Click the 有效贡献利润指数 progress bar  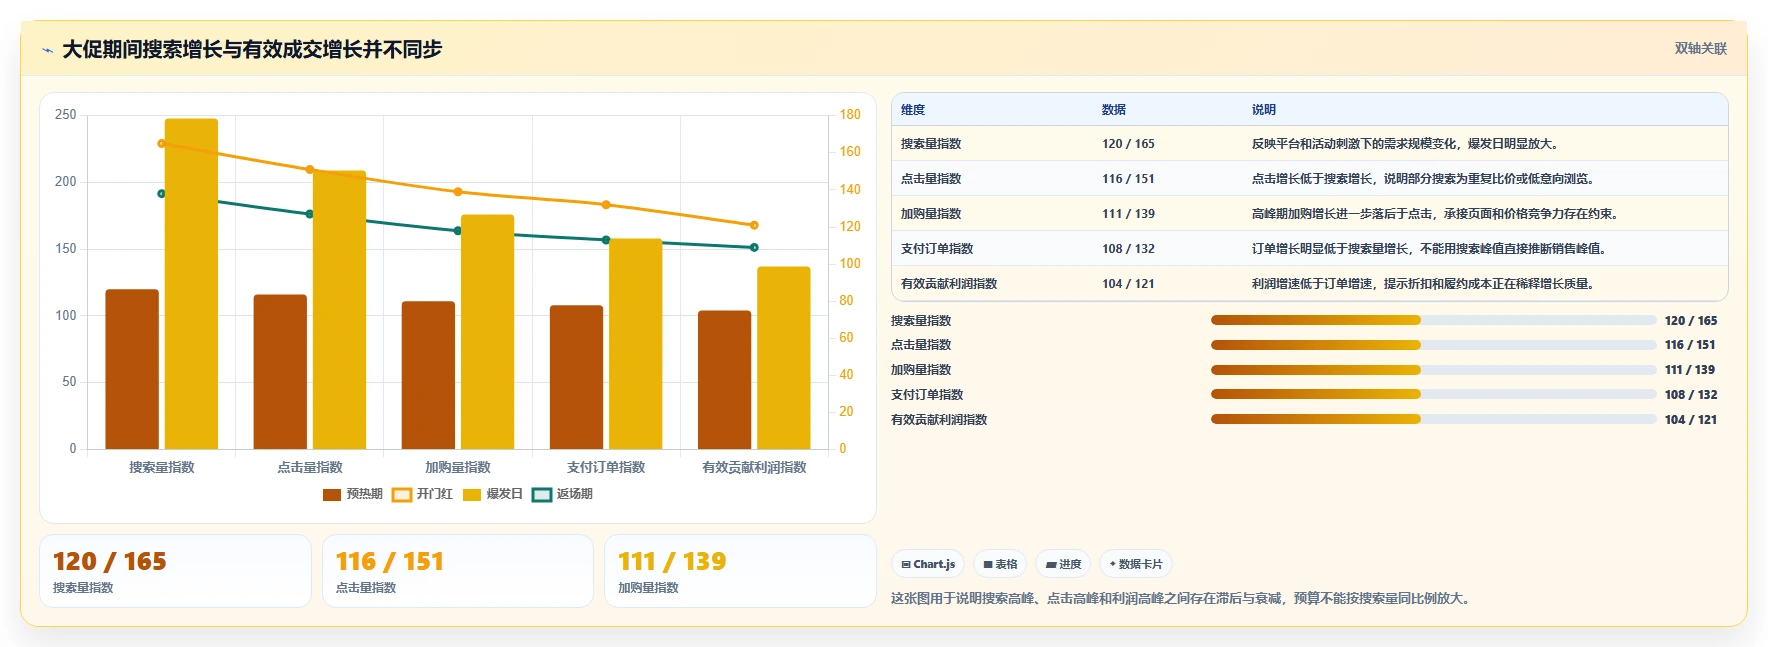click(1433, 419)
